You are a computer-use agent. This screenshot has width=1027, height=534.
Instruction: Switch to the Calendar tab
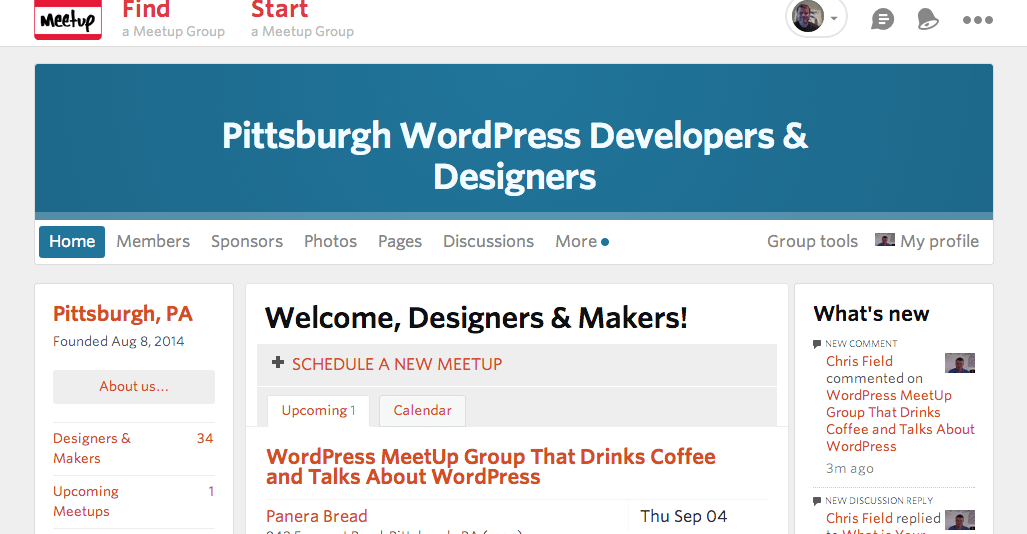[422, 411]
